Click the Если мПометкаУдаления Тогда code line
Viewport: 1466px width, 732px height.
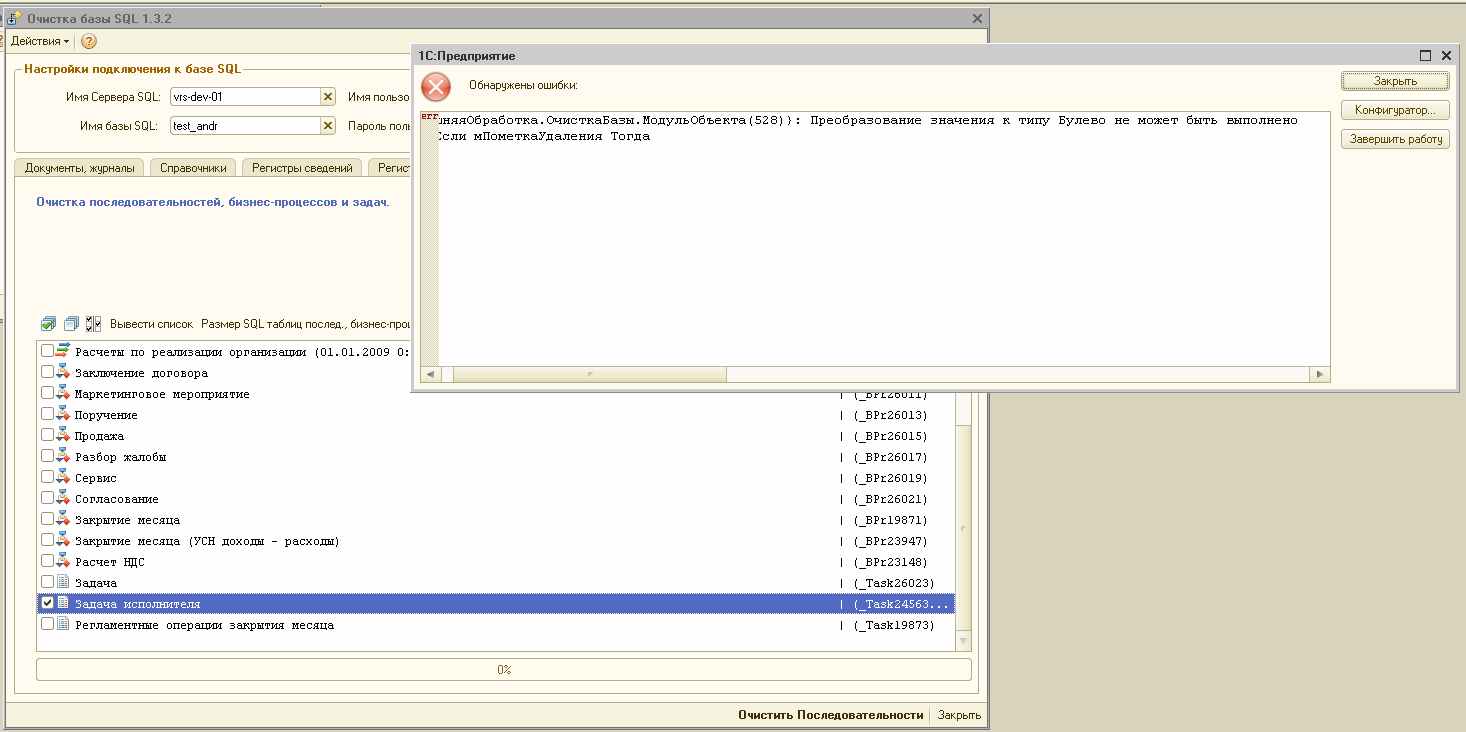(545, 136)
